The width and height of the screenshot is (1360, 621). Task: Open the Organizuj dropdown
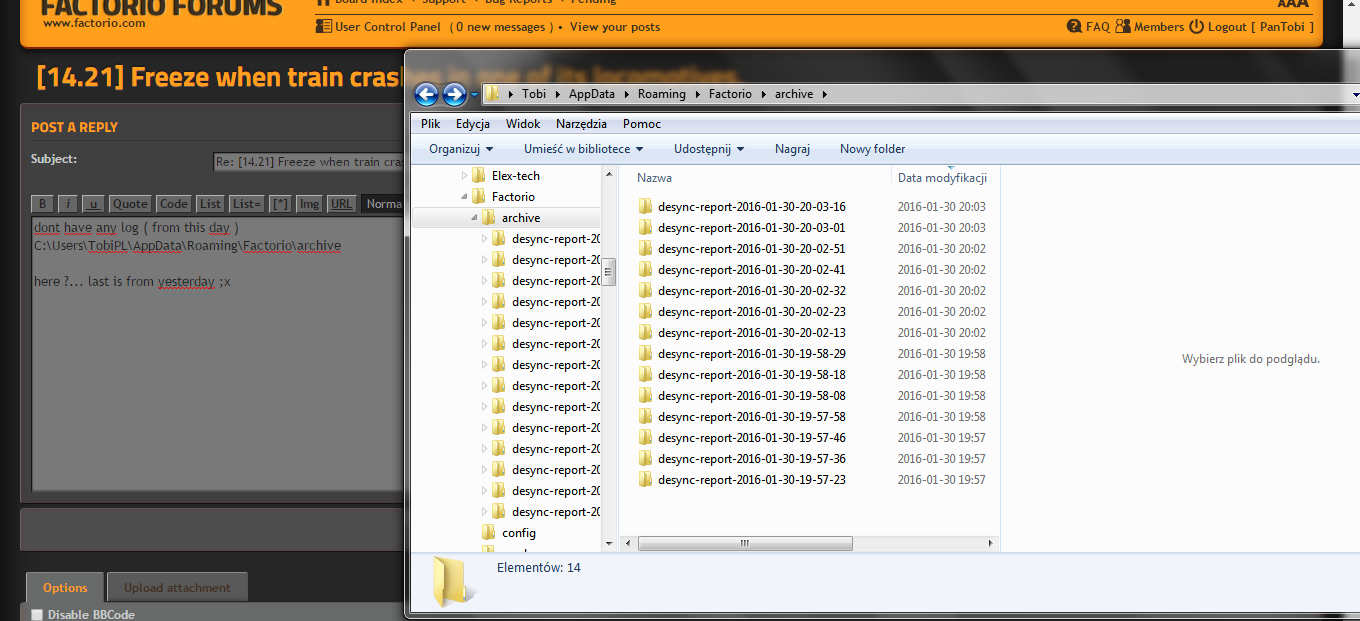pyautogui.click(x=461, y=149)
